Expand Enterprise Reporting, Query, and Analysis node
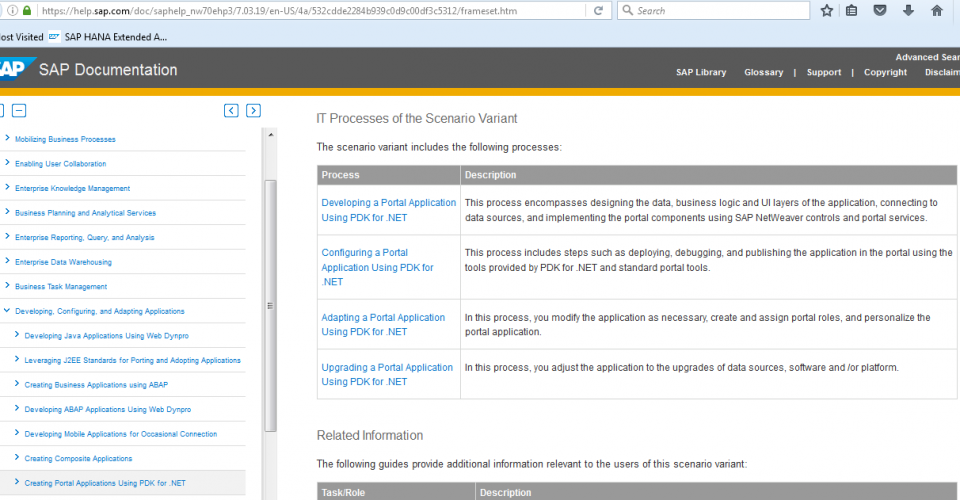This screenshot has height=500, width=960. click(7, 236)
